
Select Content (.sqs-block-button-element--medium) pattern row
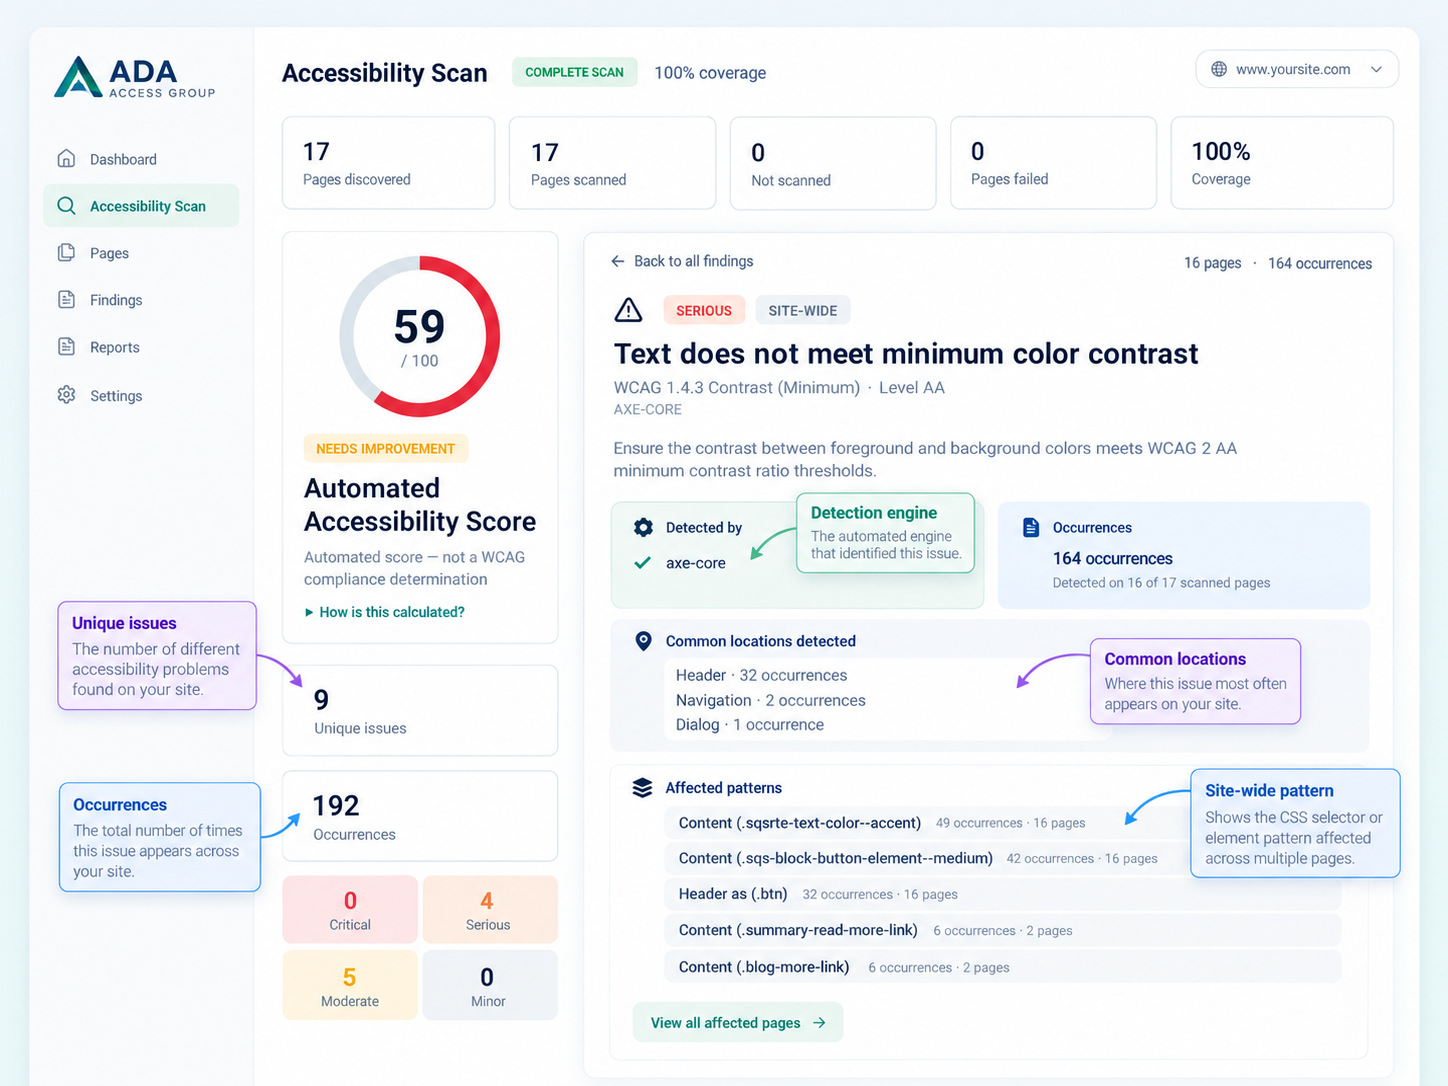pos(1002,858)
